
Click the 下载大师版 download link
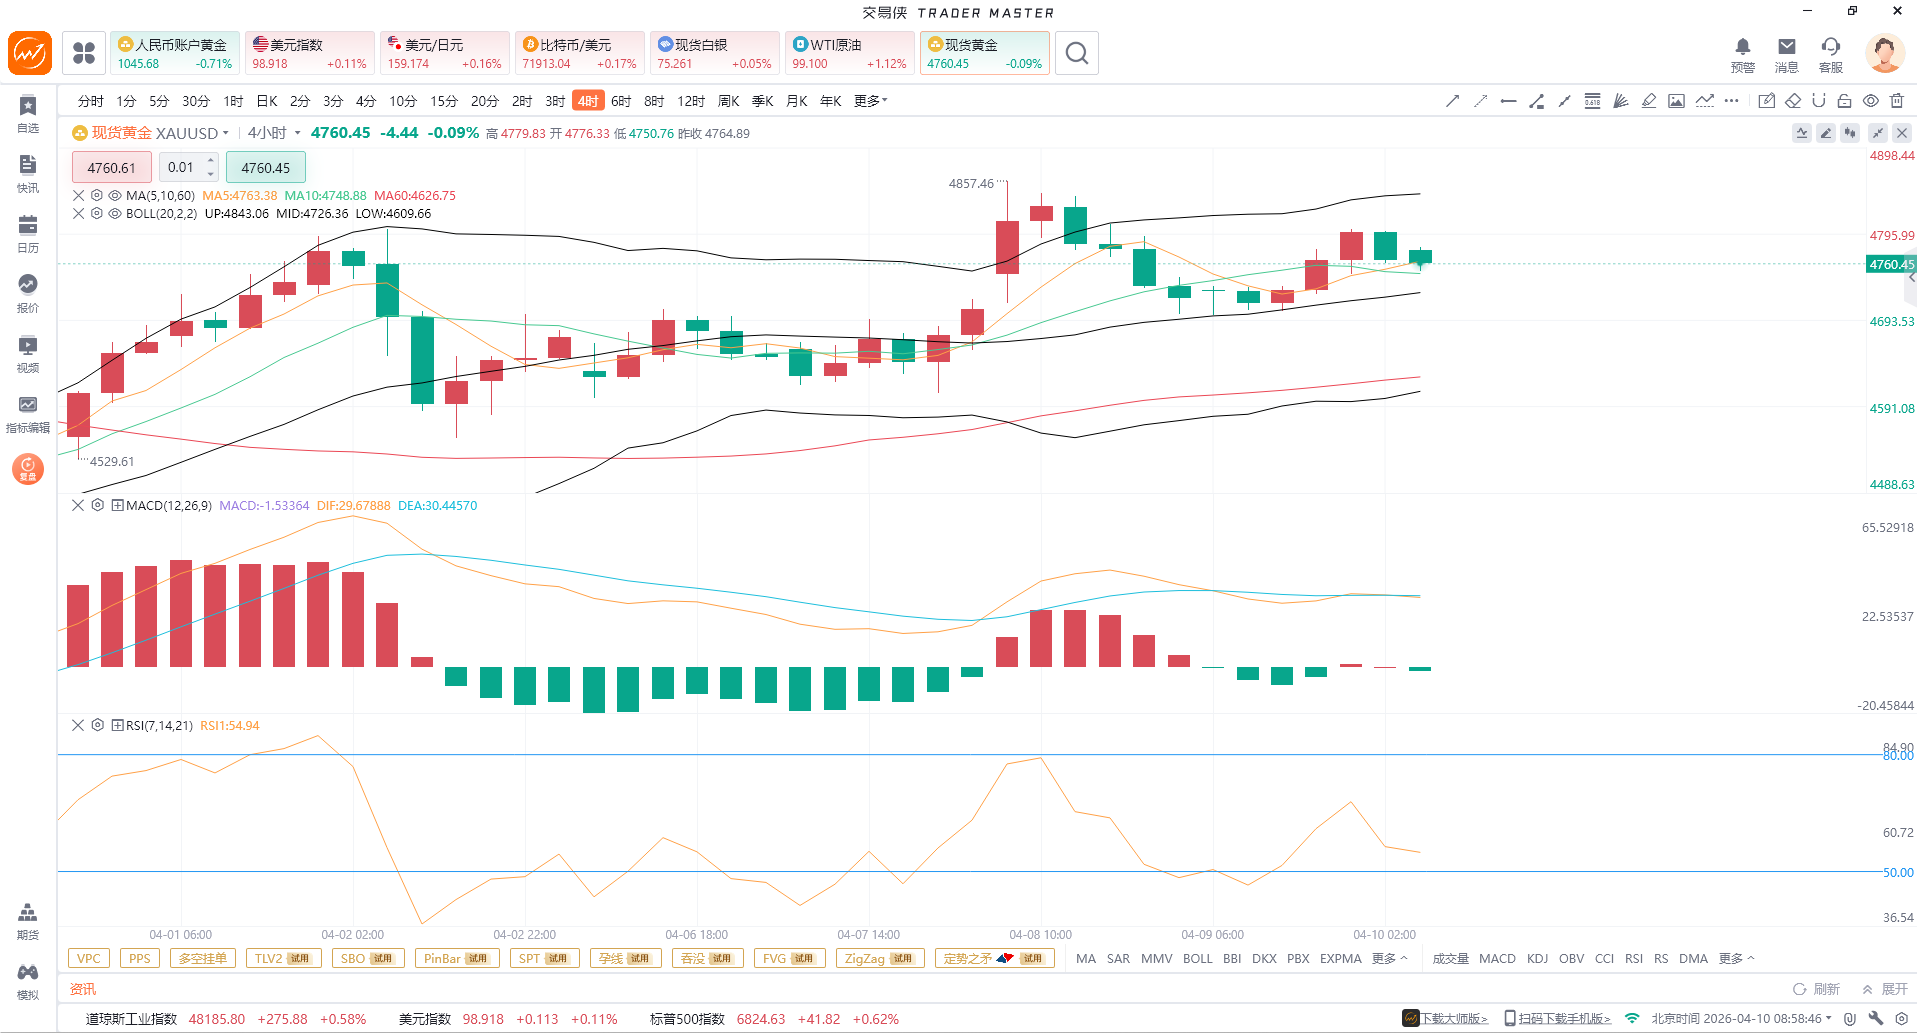1445,1019
